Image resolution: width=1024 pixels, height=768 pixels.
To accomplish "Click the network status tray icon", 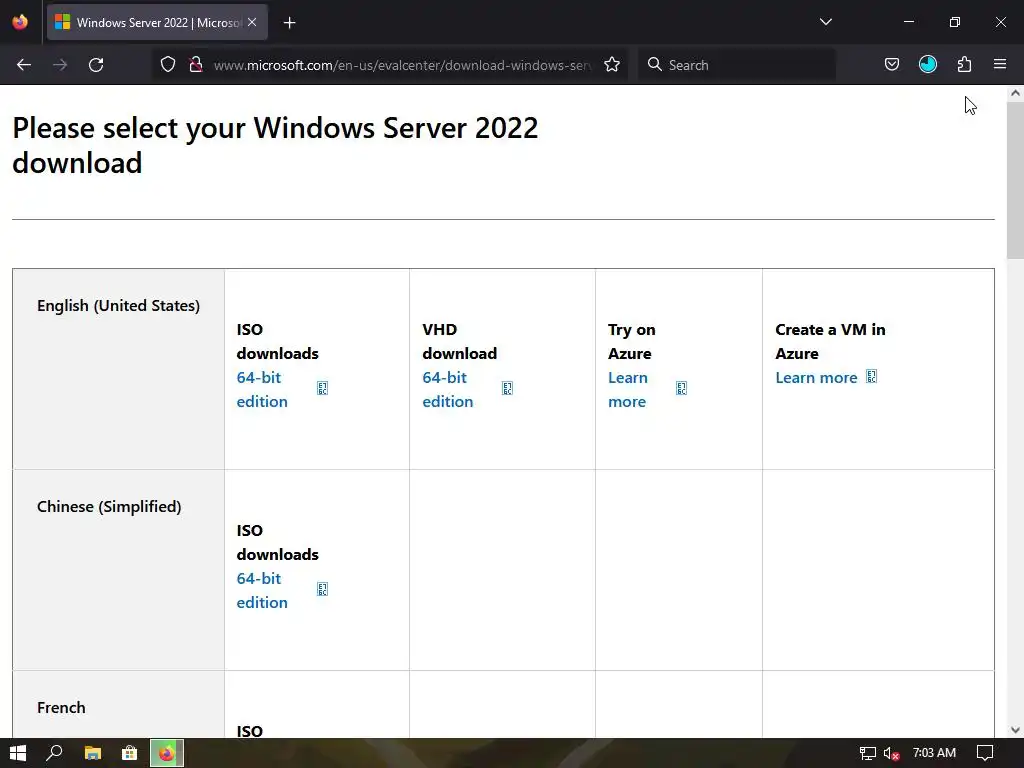I will 867,754.
